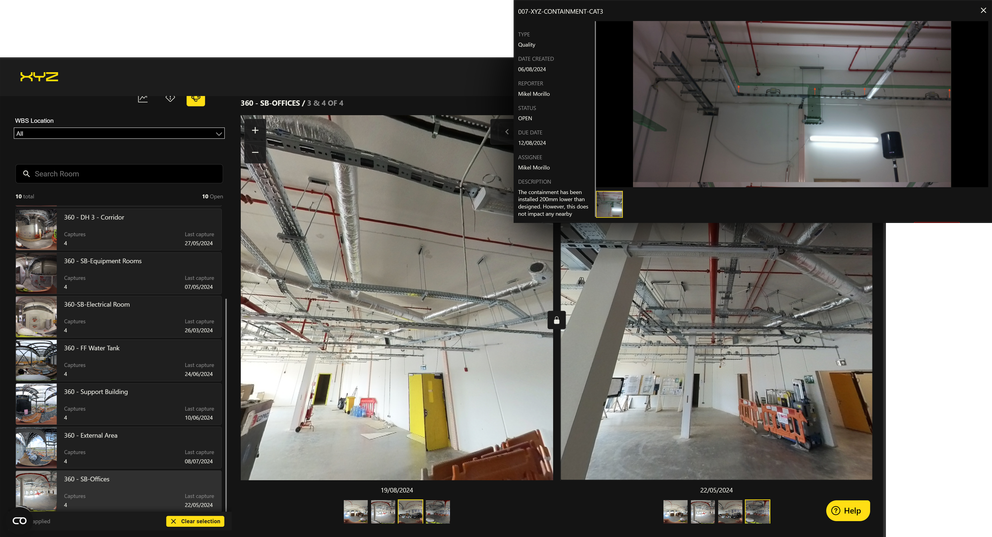Viewport: 992px width, 537px height.
Task: Close the 007-XYZ-CONTAINMENT-CAT3 issue panel
Action: pos(983,10)
